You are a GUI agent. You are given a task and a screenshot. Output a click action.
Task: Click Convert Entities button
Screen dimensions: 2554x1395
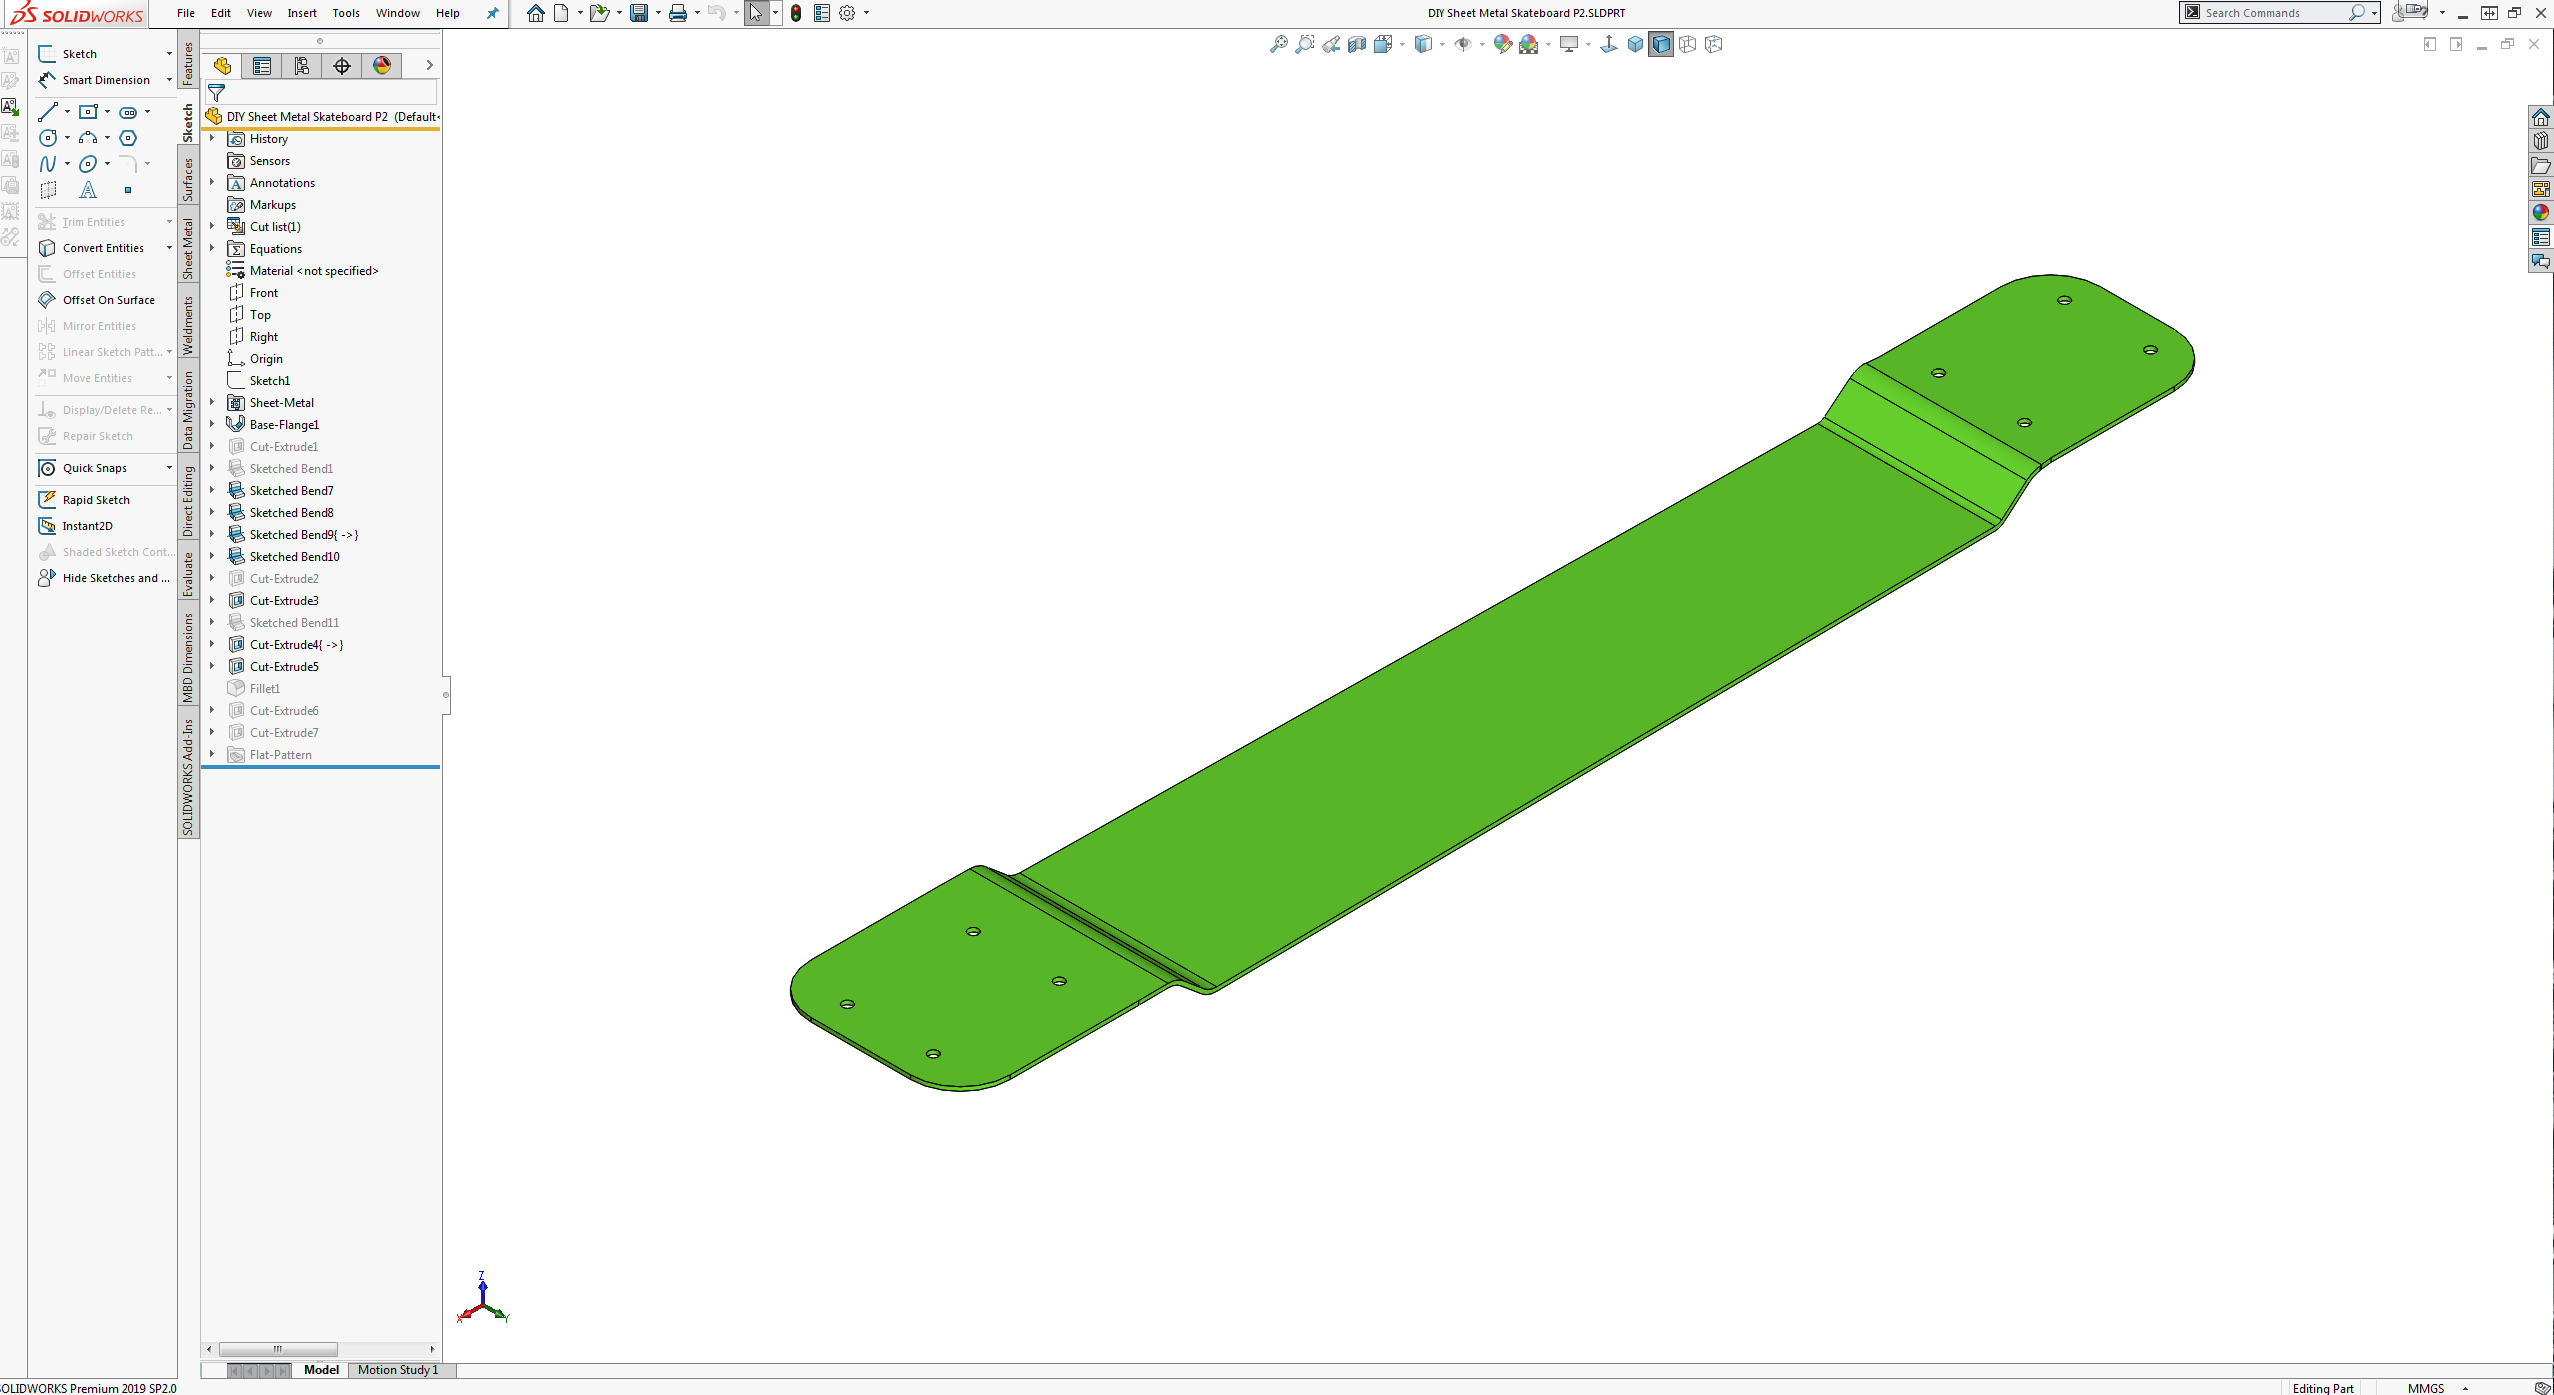(91, 248)
